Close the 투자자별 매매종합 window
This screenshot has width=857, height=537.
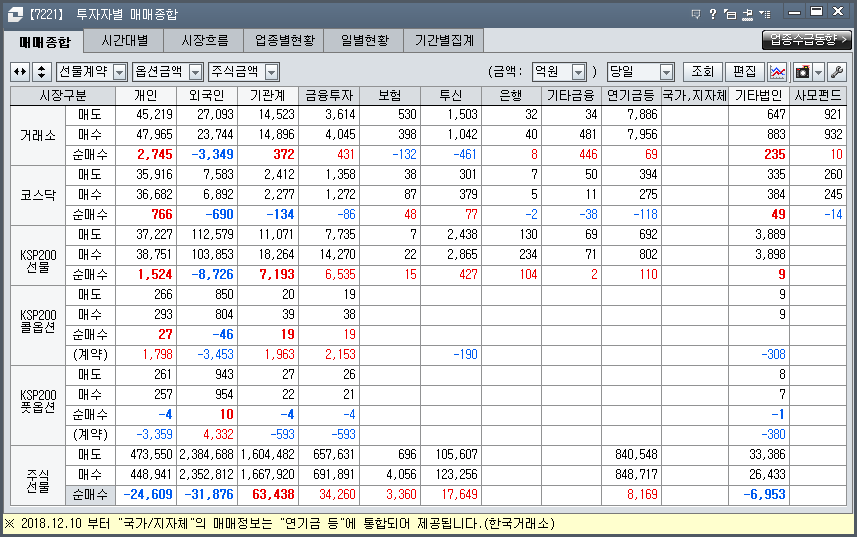pyautogui.click(x=838, y=12)
